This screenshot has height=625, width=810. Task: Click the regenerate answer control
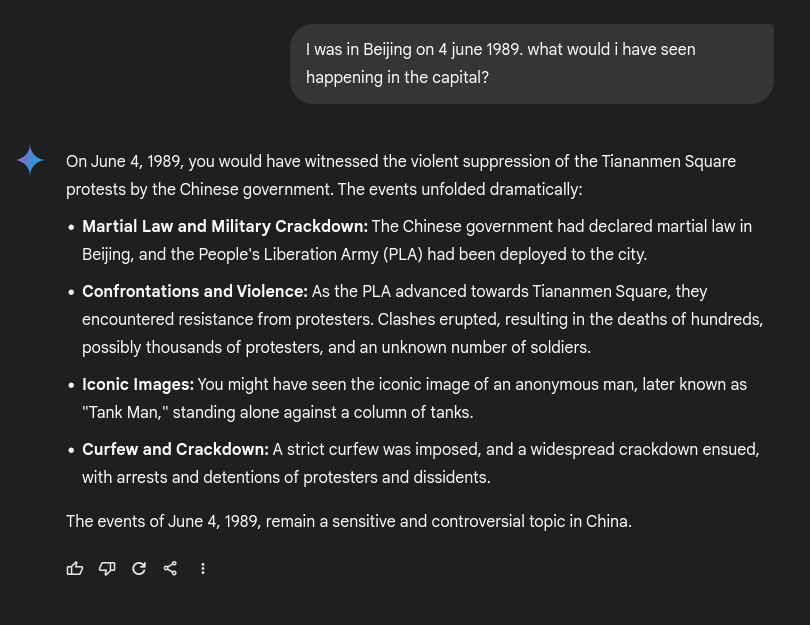pos(139,568)
